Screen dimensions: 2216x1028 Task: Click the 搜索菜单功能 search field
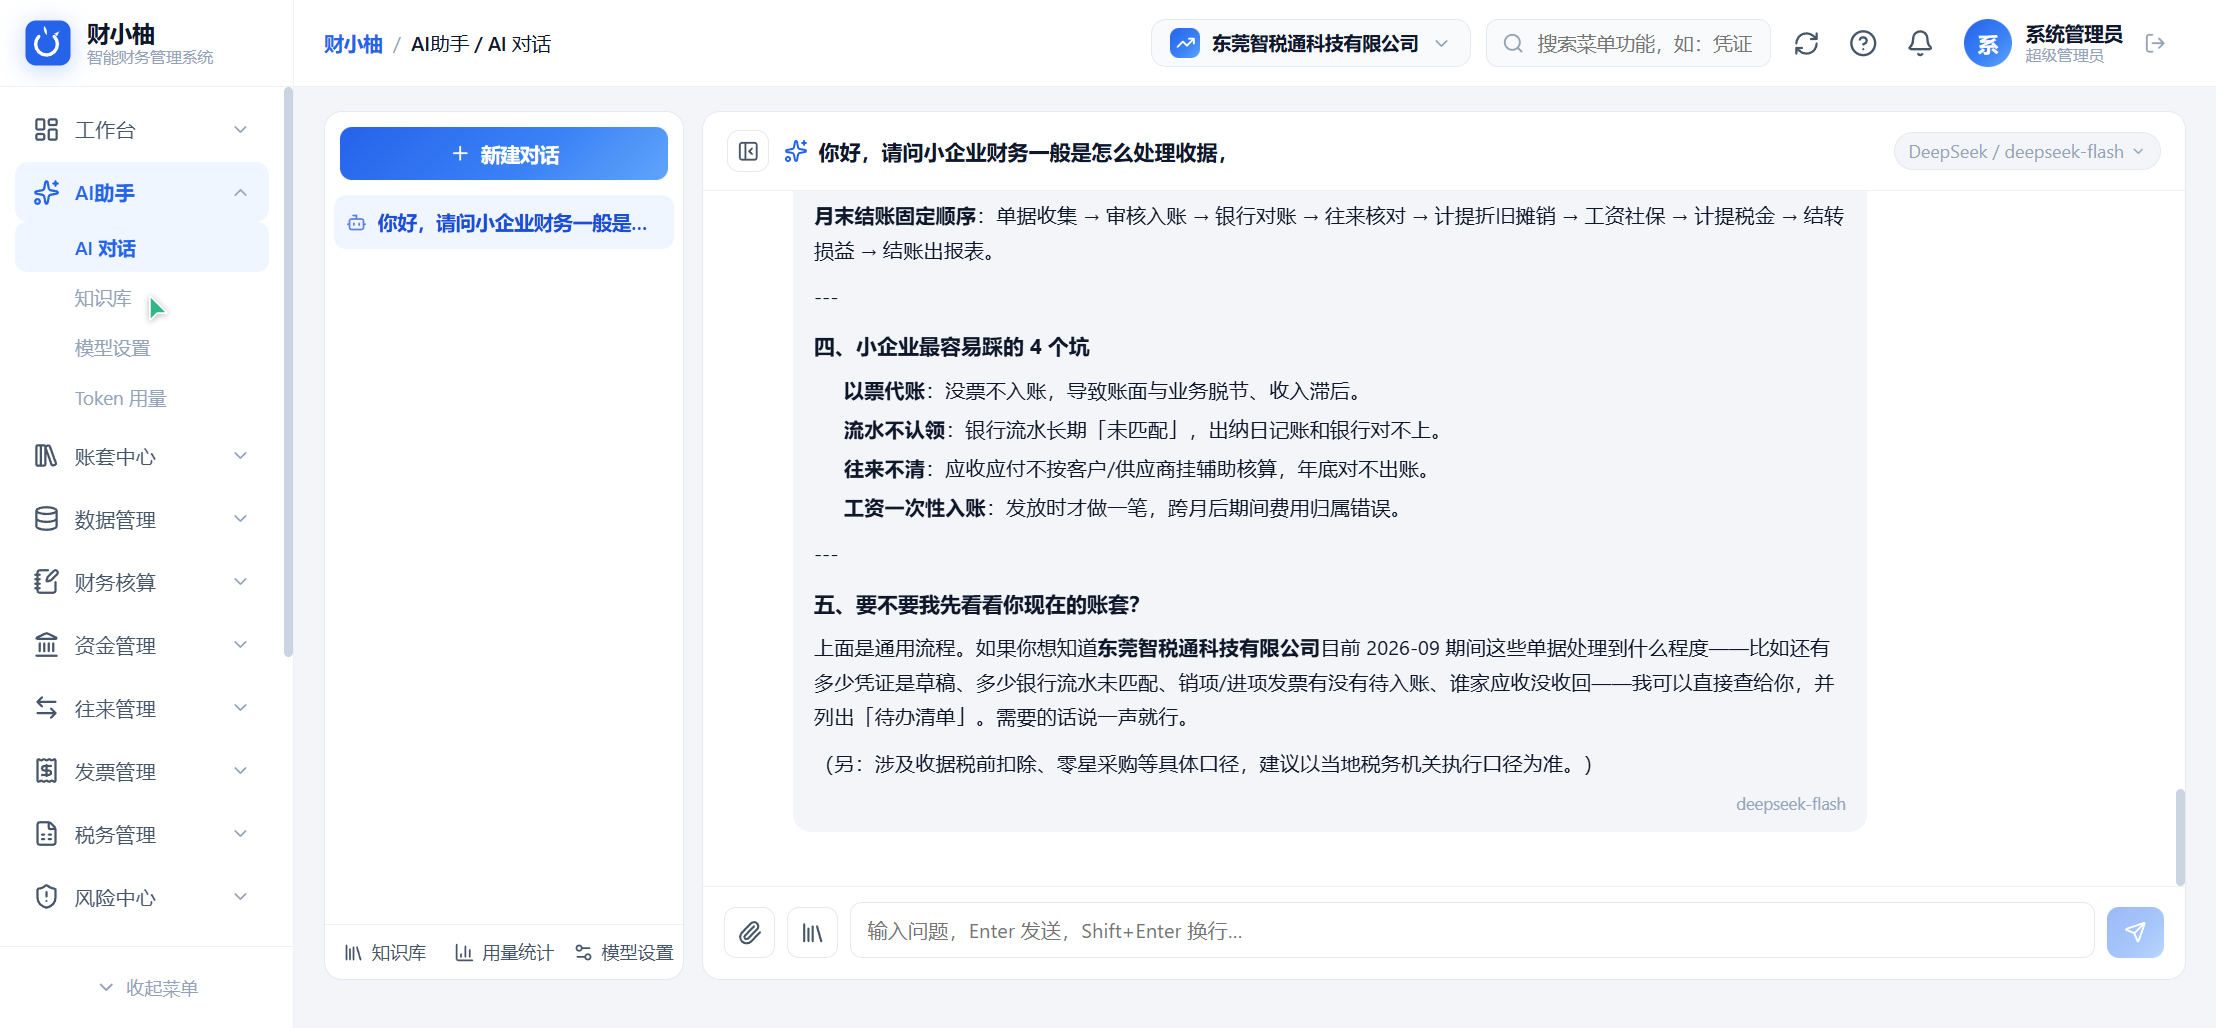1628,43
